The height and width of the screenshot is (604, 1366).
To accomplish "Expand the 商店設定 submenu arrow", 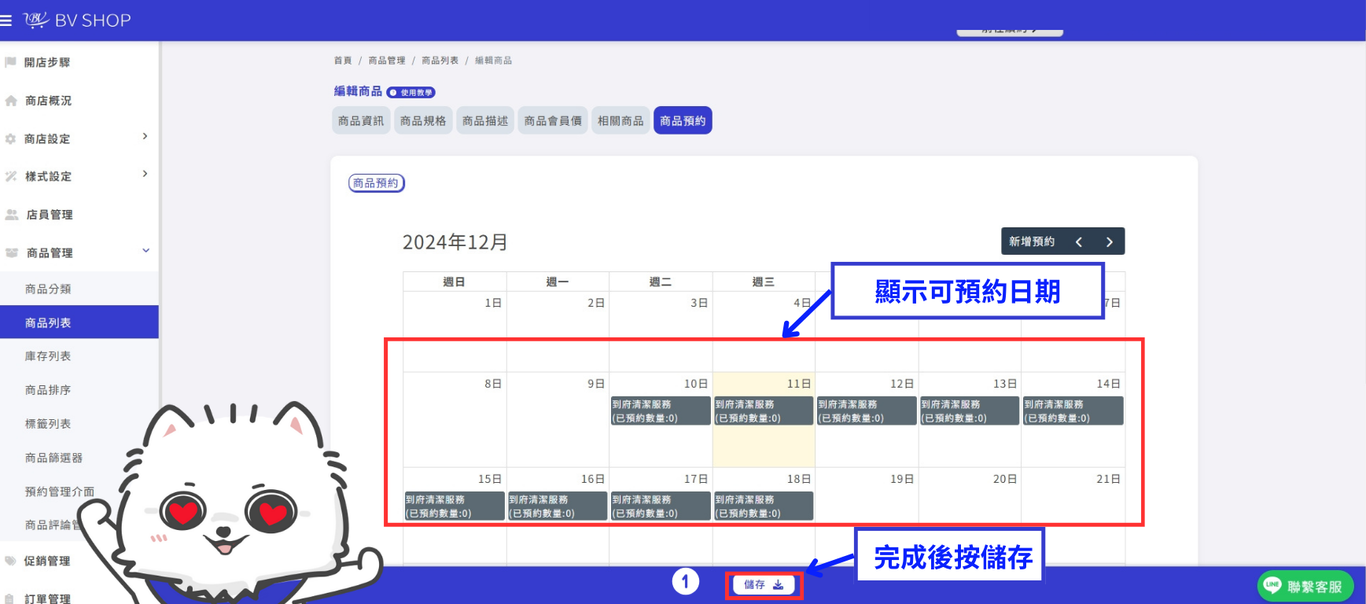I will click(x=145, y=137).
